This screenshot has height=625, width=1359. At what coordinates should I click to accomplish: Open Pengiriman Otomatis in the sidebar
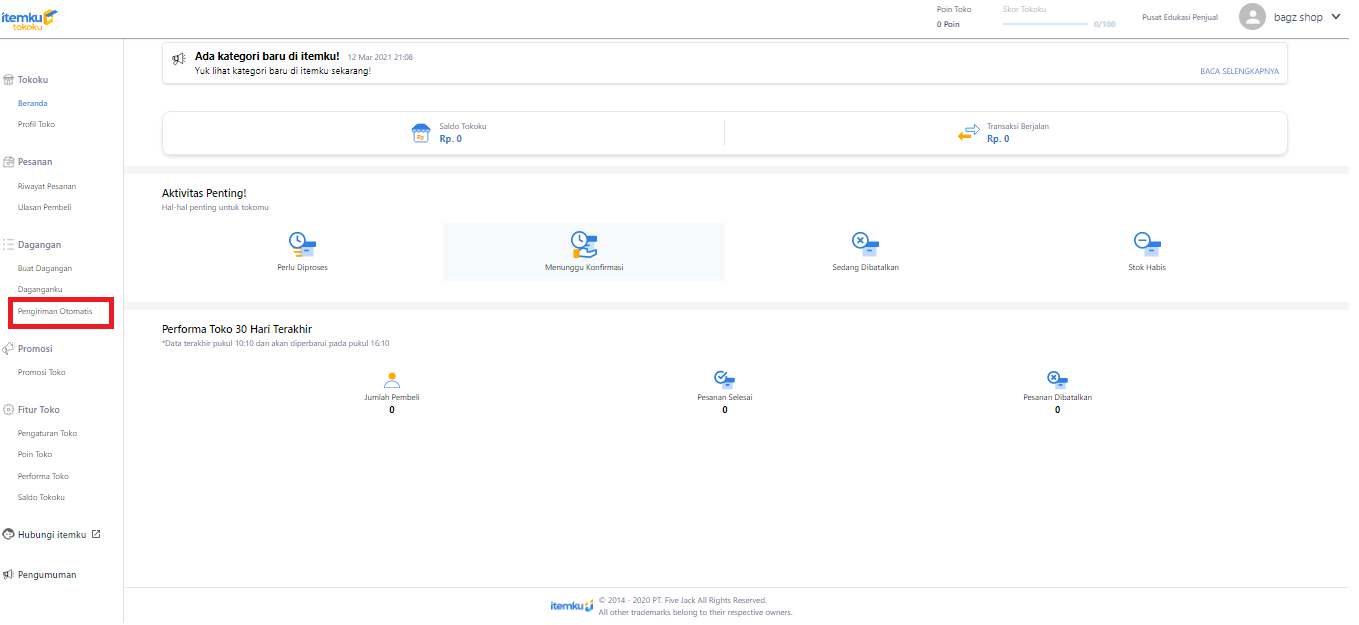(55, 311)
